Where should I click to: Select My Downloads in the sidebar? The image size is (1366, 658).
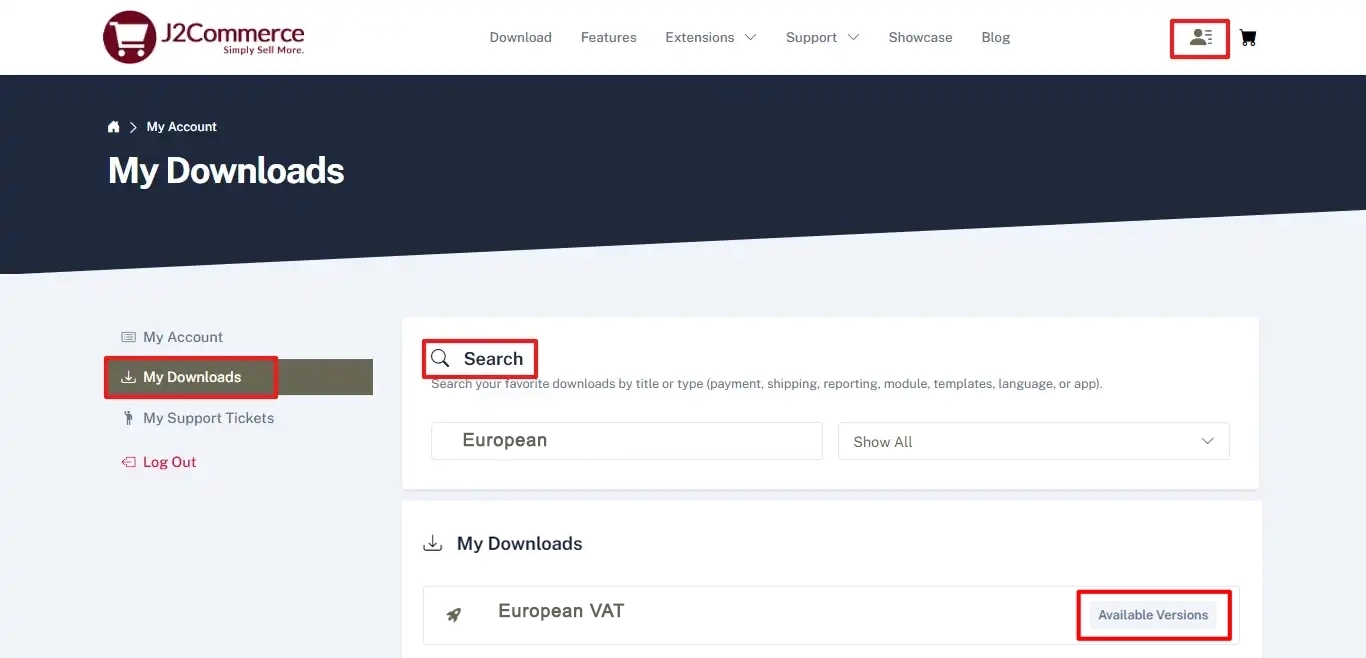239,377
